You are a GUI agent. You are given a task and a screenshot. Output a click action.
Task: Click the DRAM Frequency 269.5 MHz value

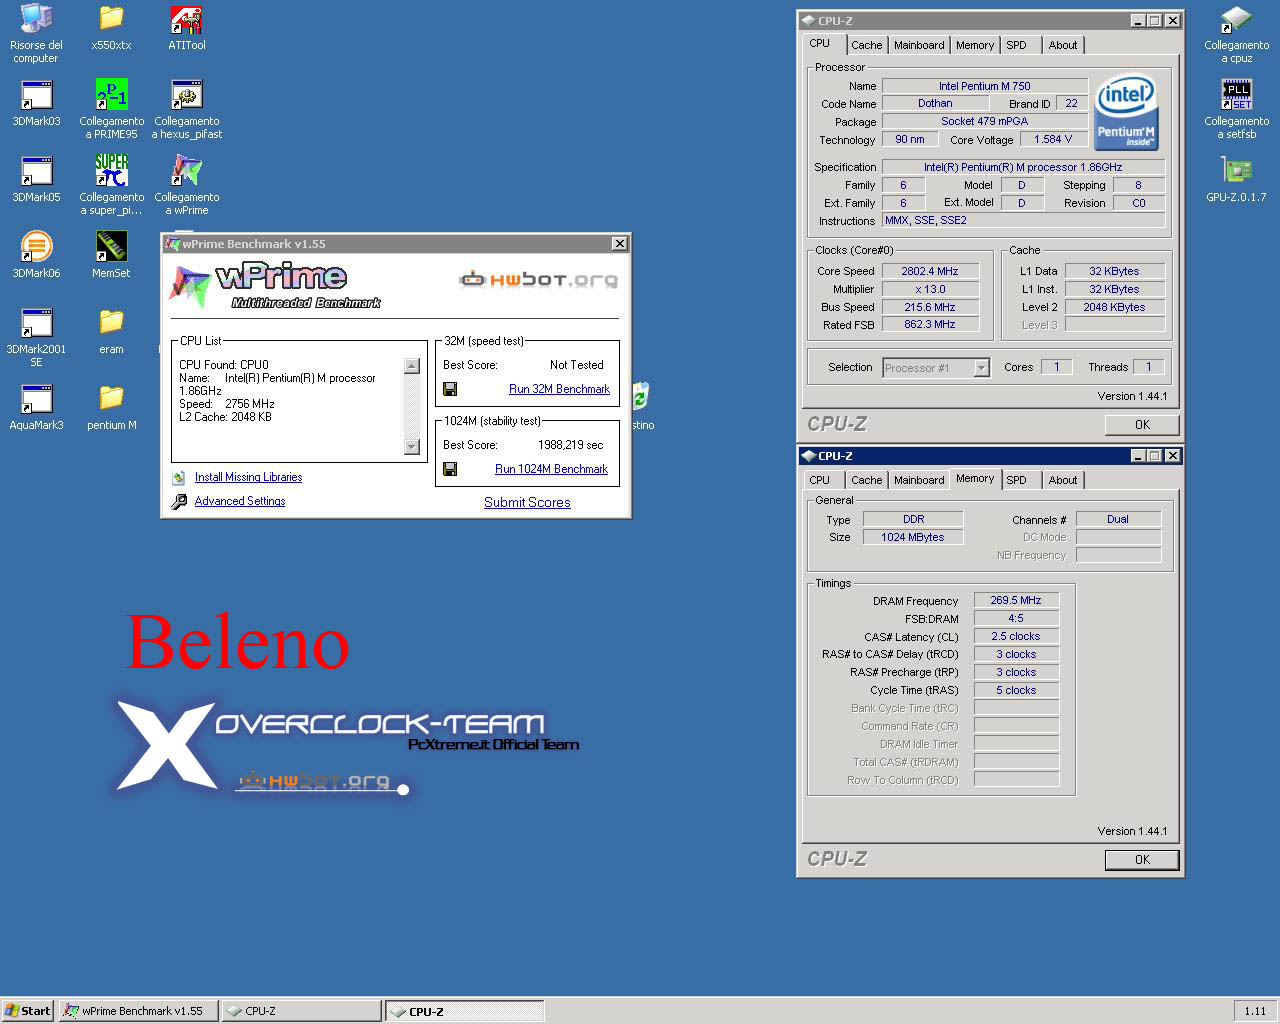[x=1016, y=600]
